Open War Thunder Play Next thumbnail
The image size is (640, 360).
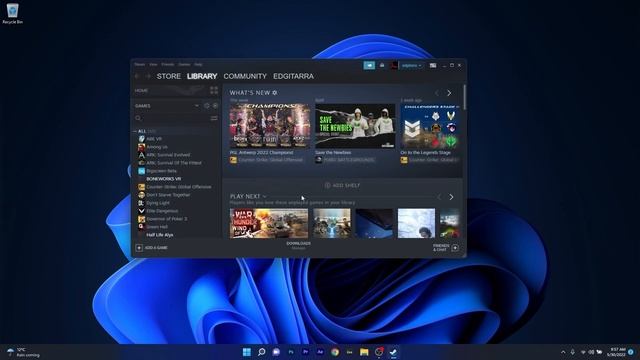point(269,223)
